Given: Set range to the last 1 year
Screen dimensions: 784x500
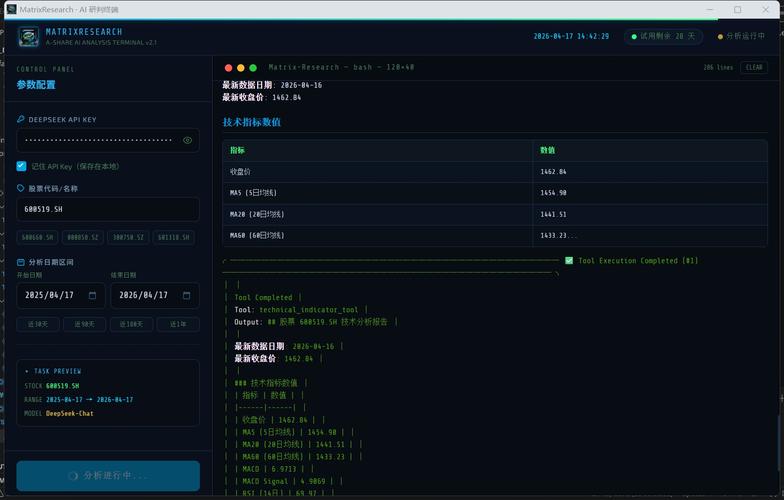Looking at the screenshot, I should pyautogui.click(x=178, y=324).
